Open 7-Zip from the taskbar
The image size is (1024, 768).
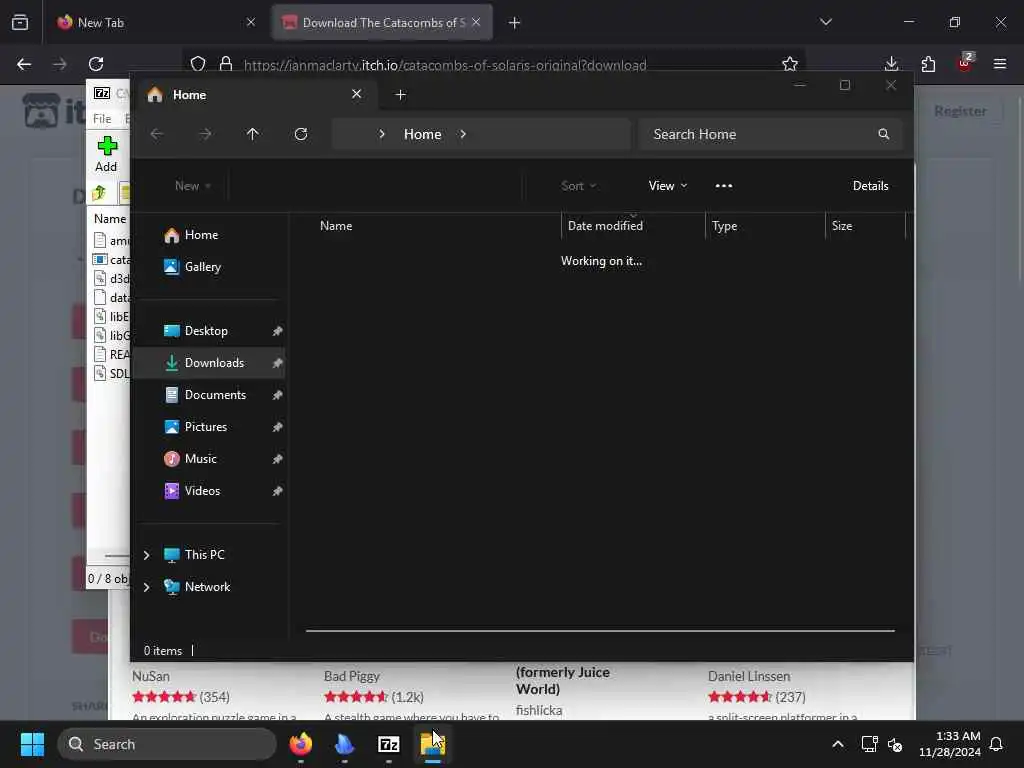(389, 744)
